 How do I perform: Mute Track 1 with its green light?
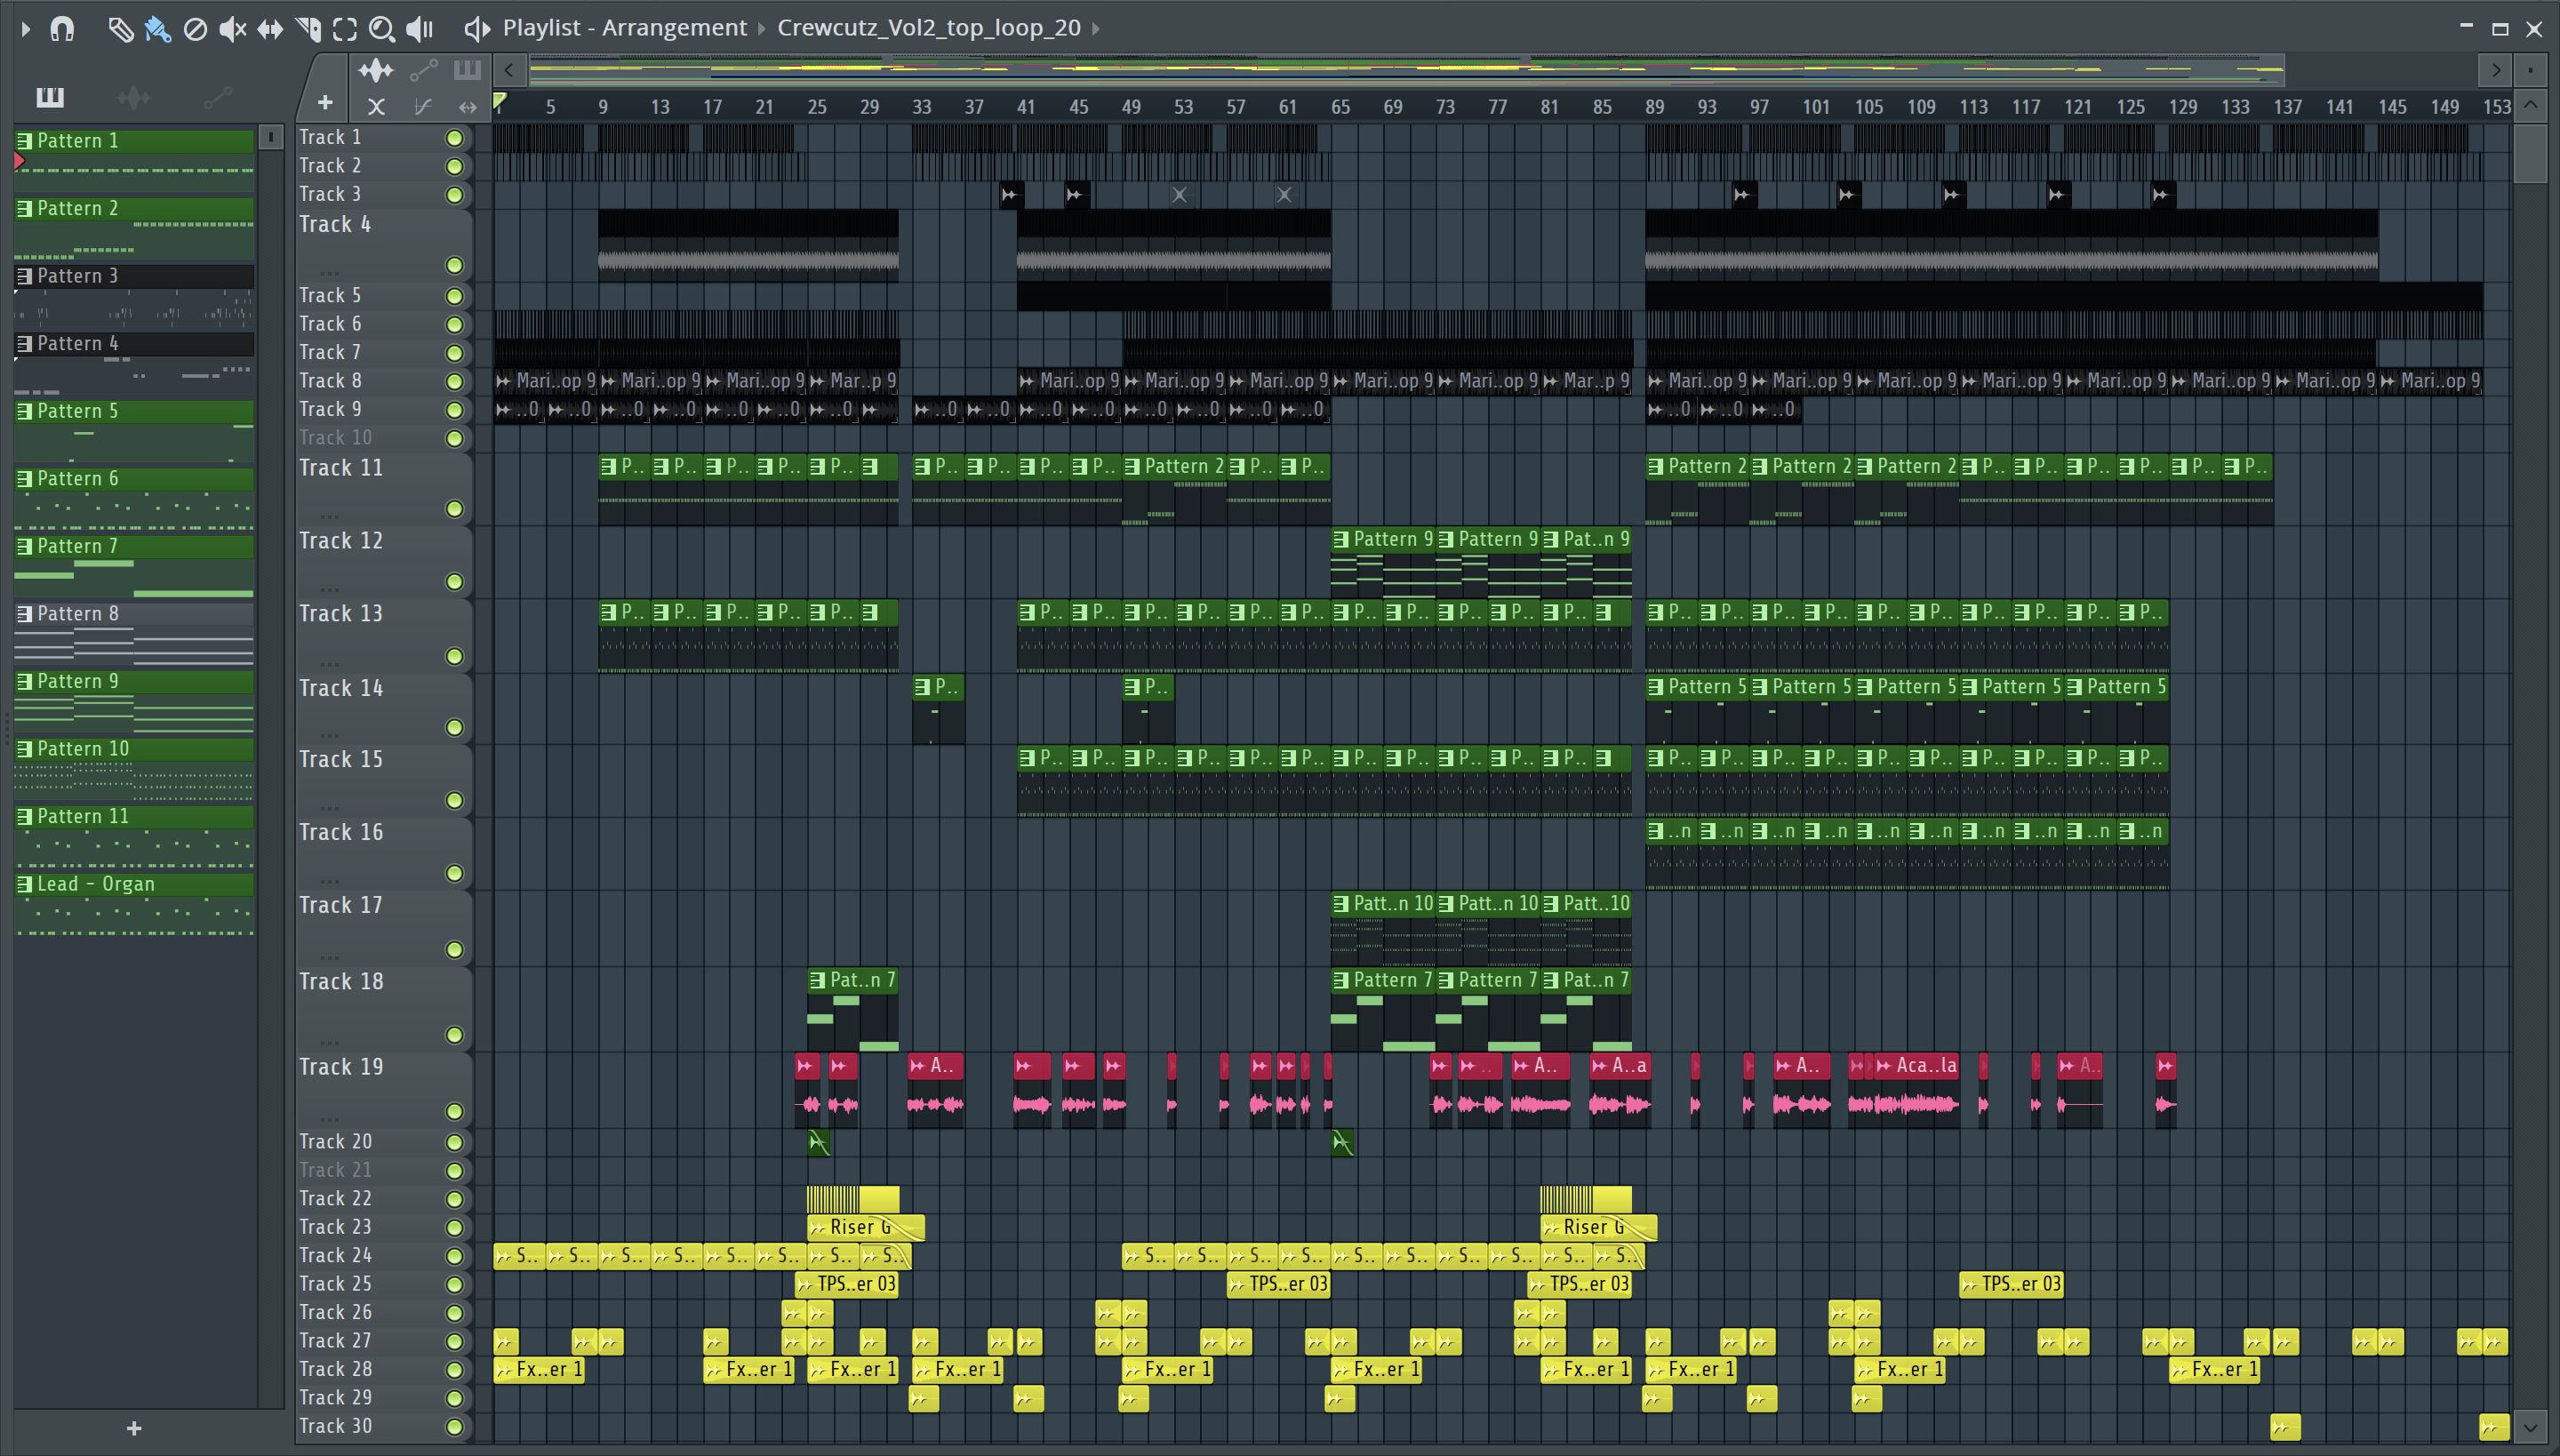coord(454,138)
